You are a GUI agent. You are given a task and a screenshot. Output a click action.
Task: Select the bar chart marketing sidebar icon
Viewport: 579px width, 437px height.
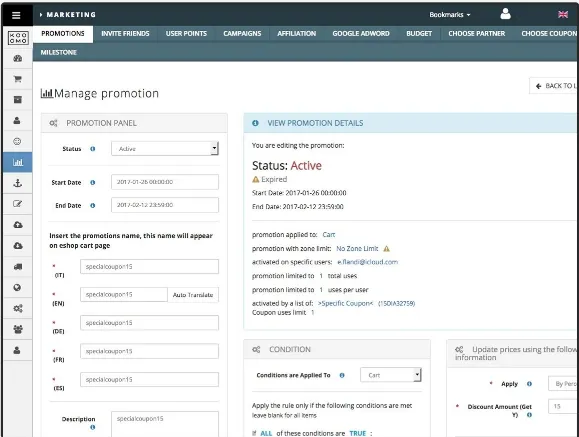pyautogui.click(x=17, y=162)
